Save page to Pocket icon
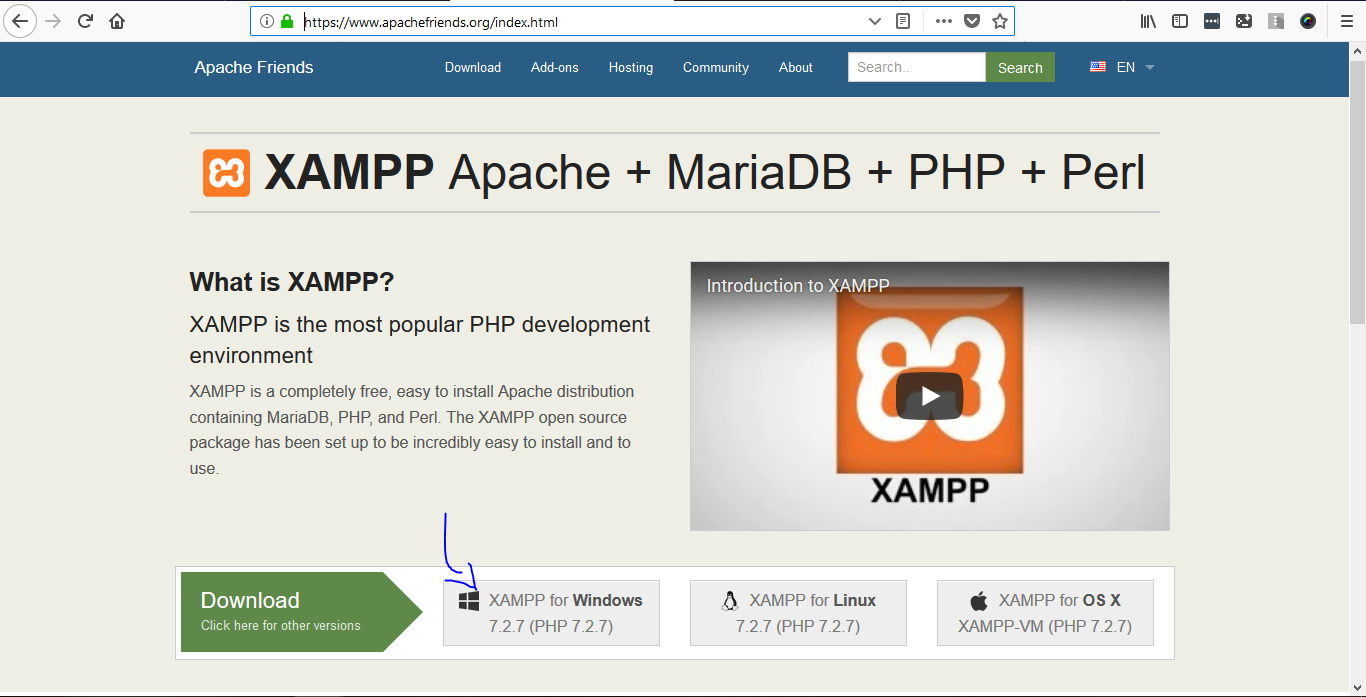The image size is (1366, 697). click(972, 21)
